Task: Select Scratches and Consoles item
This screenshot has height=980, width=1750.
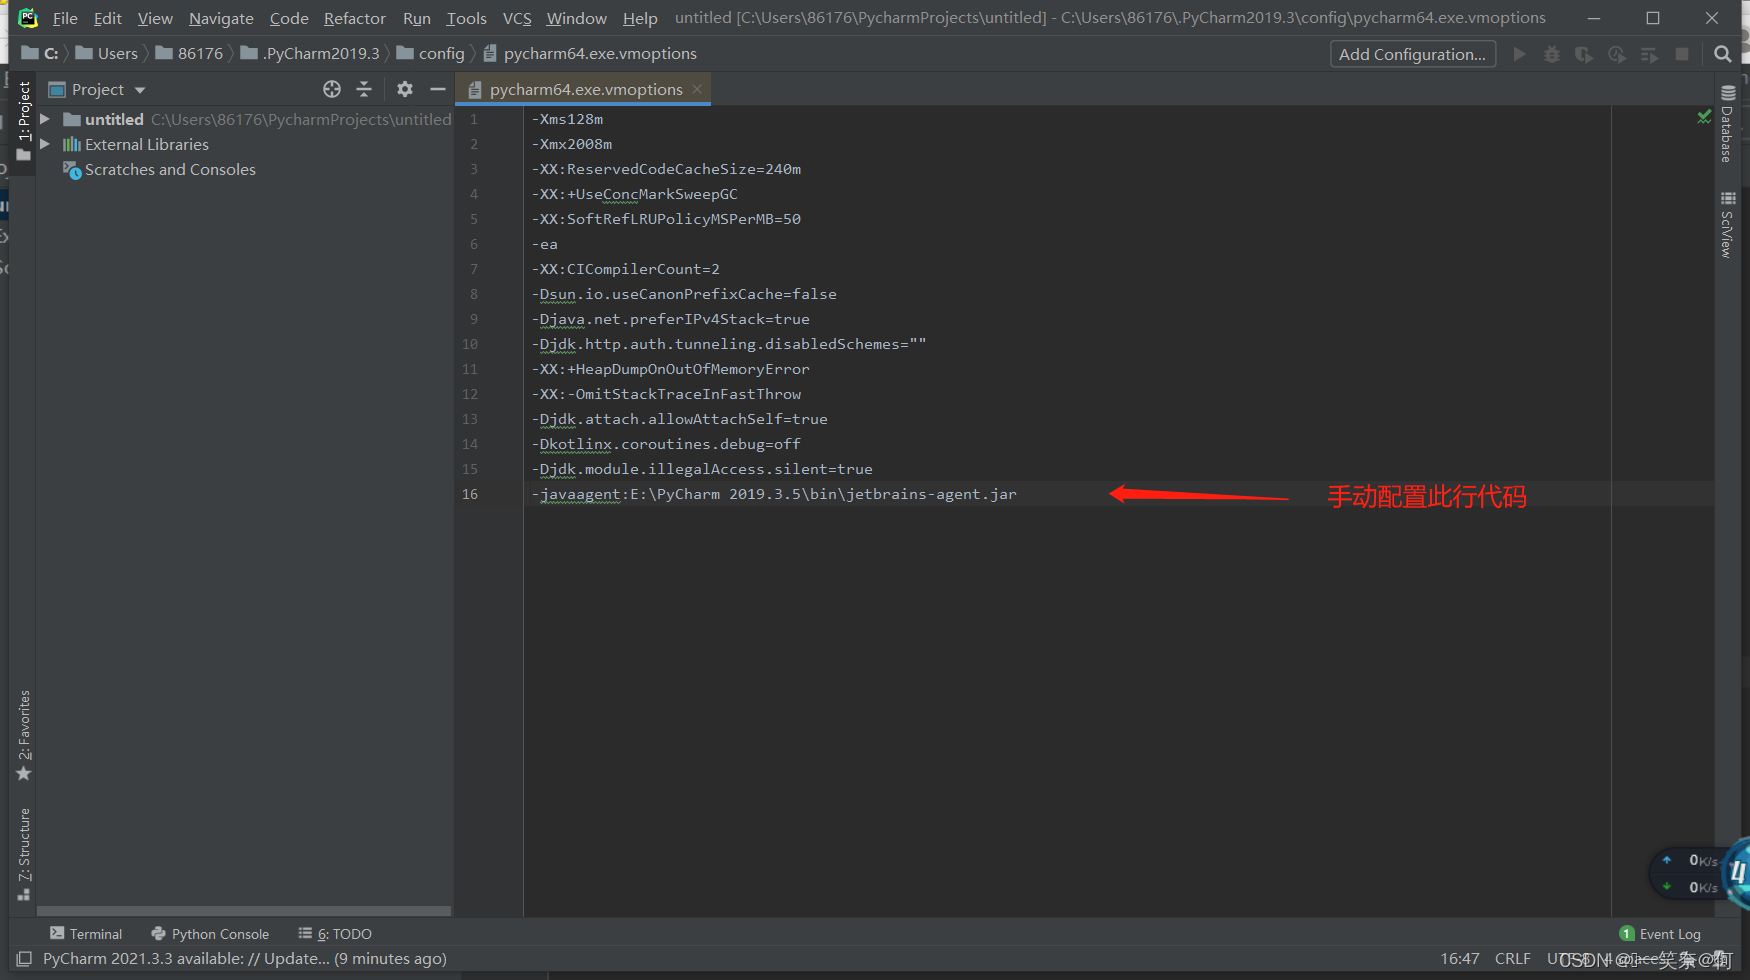Action: (170, 170)
